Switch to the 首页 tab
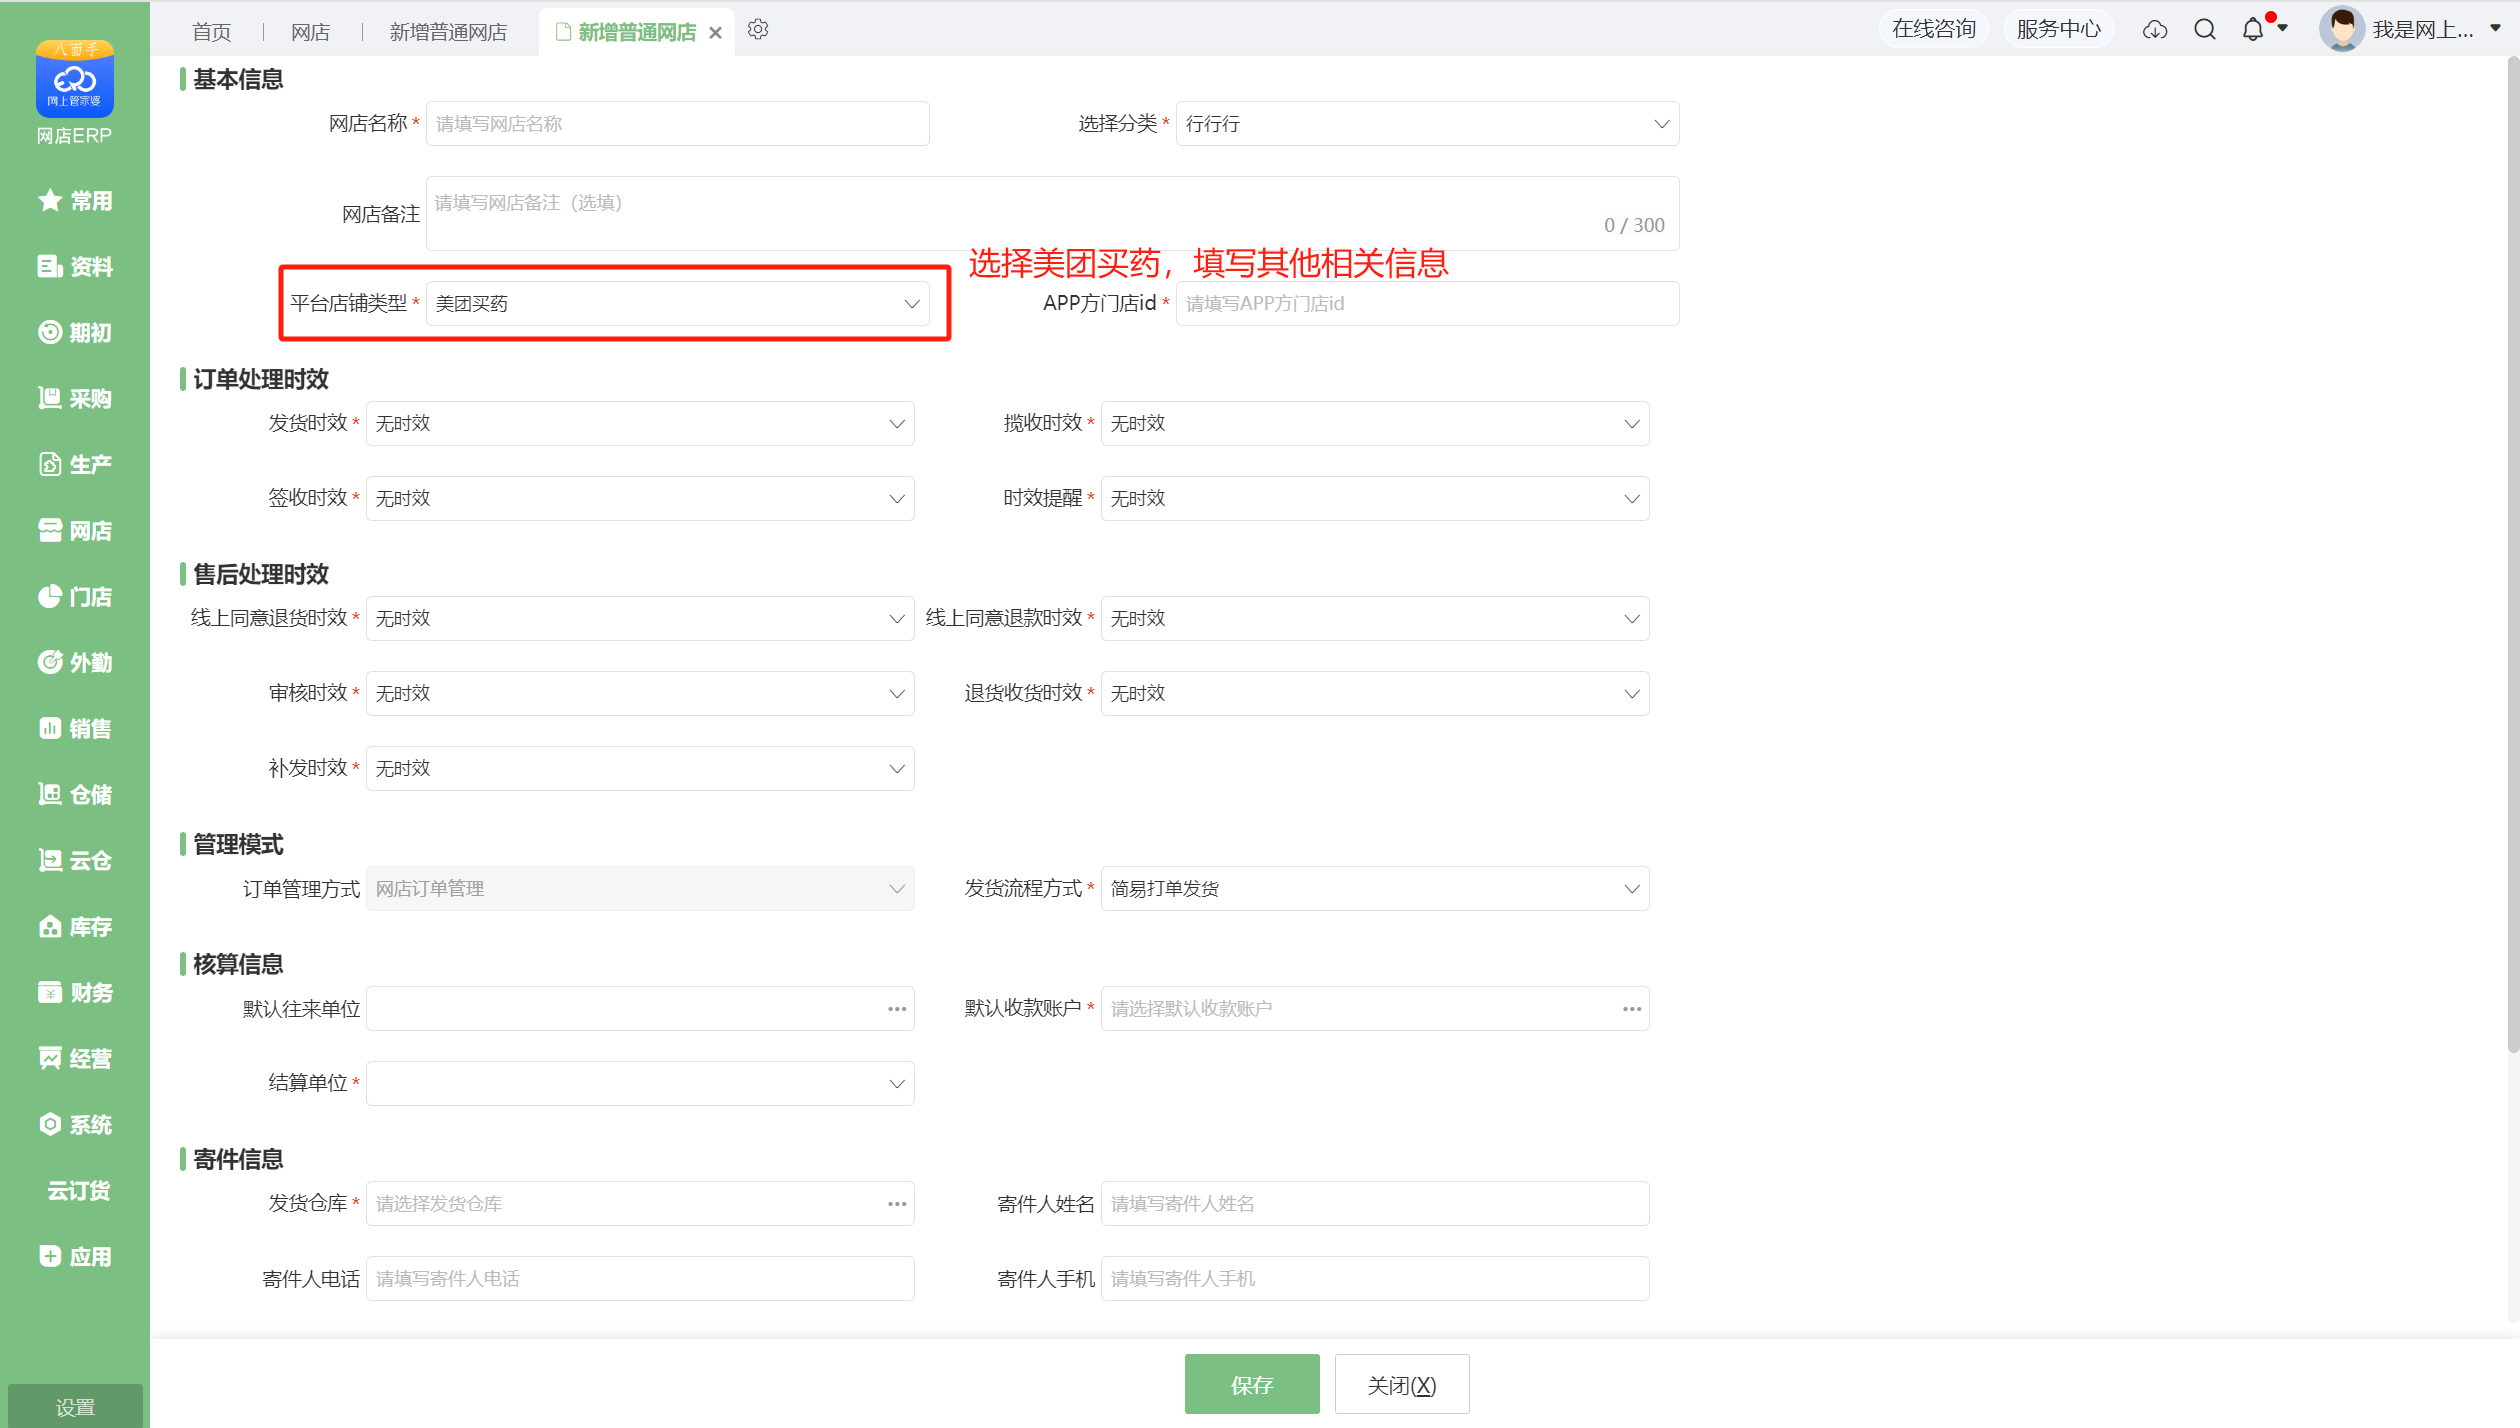2520x1428 pixels. point(212,33)
